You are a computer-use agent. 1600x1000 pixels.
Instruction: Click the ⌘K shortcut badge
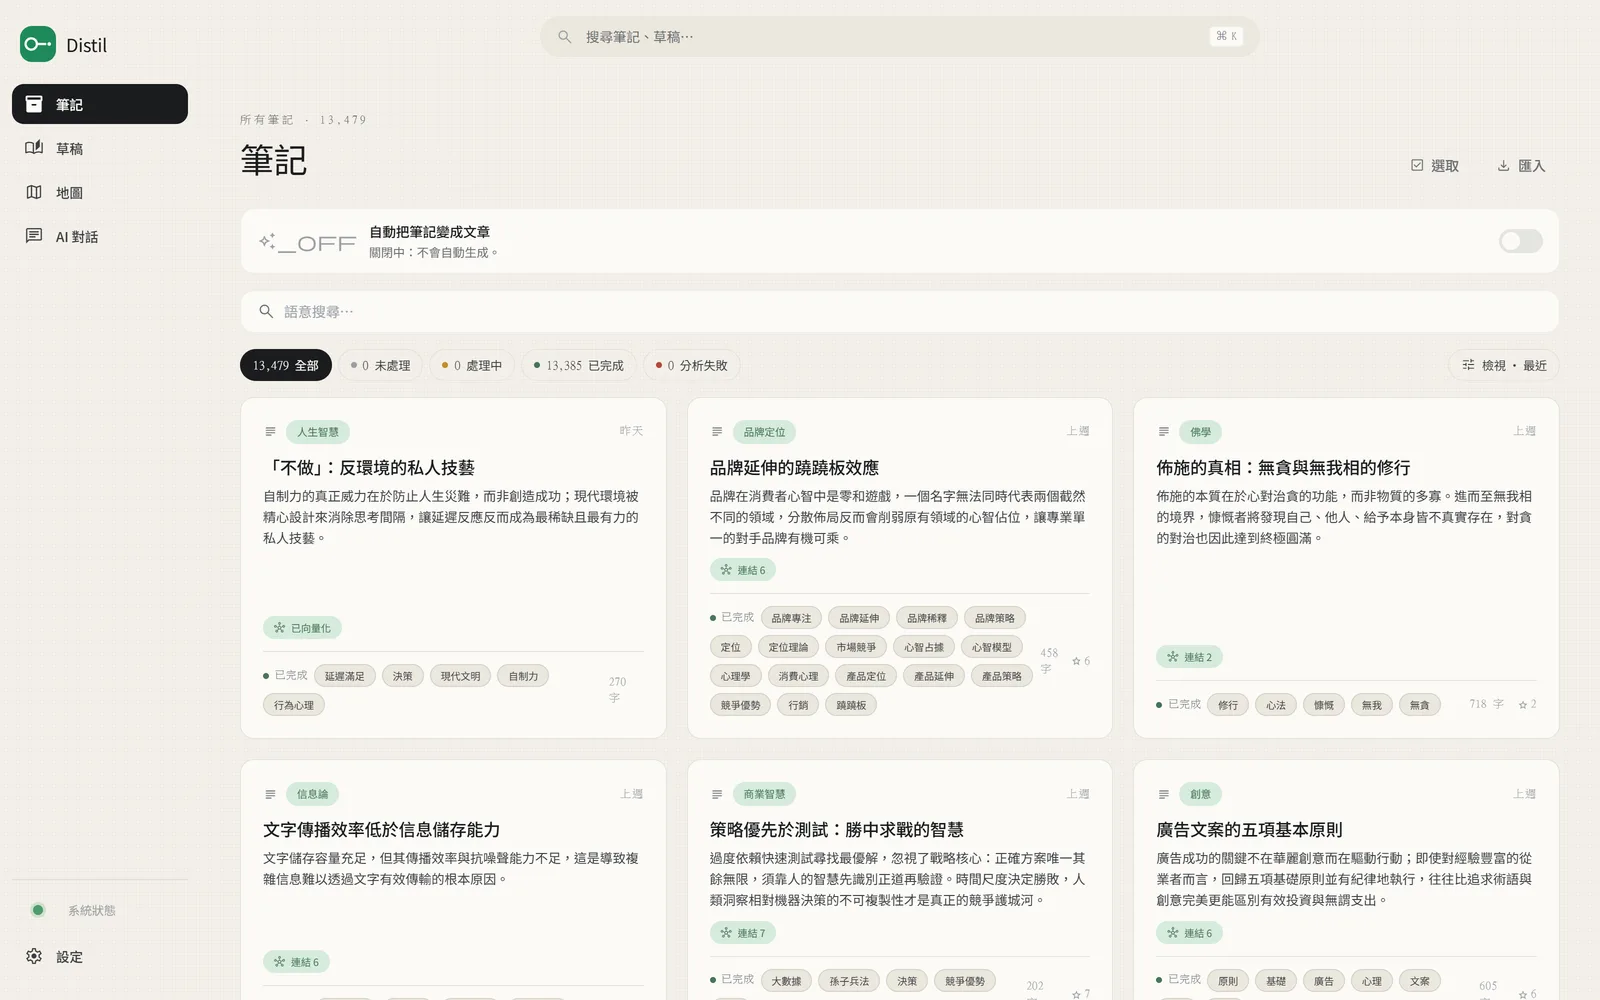(x=1226, y=36)
